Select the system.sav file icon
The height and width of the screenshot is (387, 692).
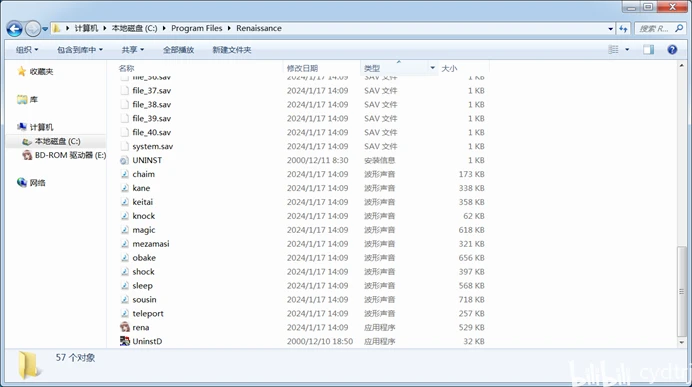[x=125, y=146]
